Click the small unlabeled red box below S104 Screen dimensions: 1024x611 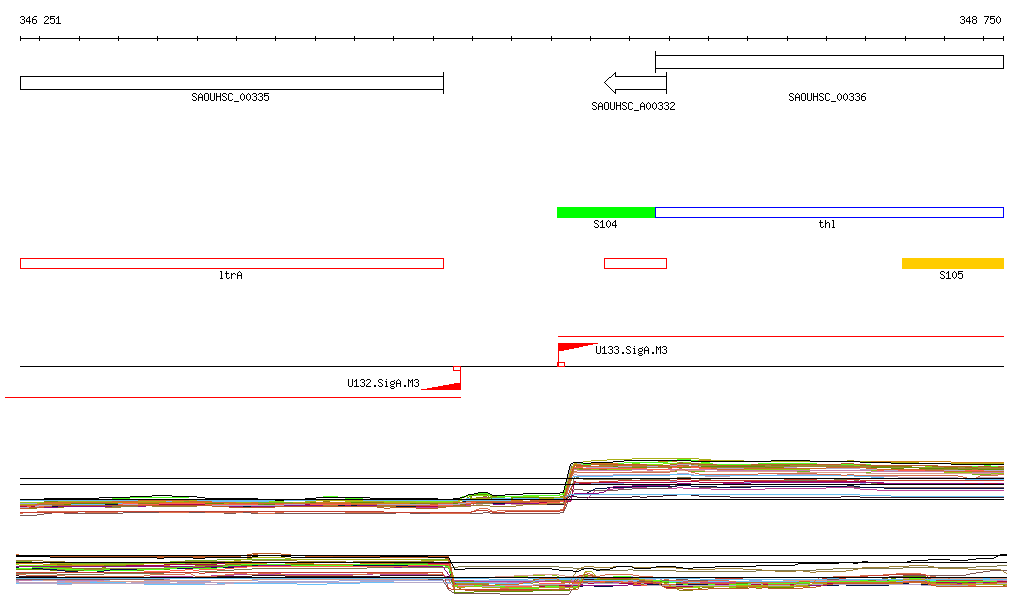(635, 264)
